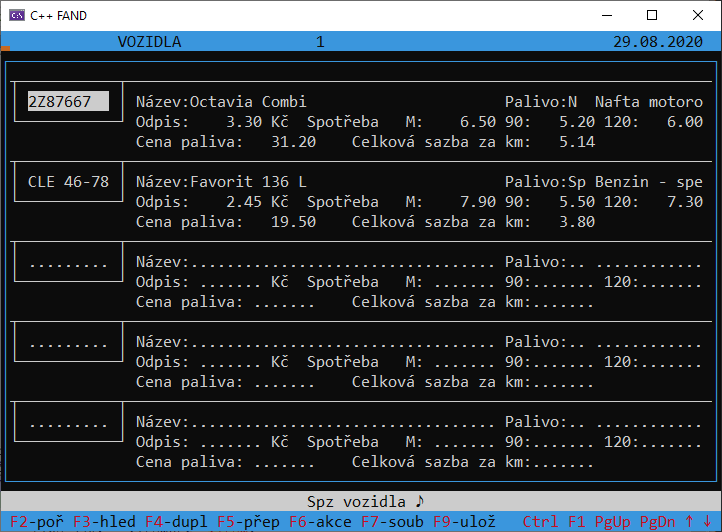
Task: Choose the F7-soub file command
Action: point(392,522)
